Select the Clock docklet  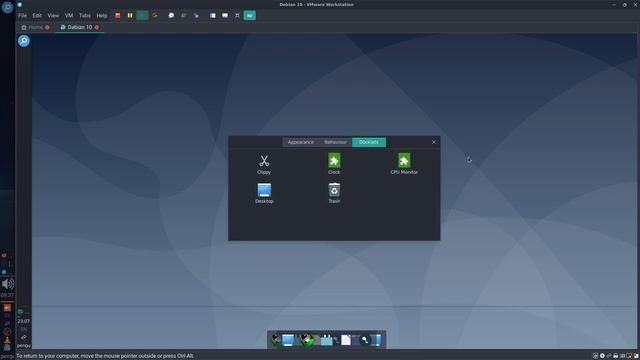(x=334, y=164)
